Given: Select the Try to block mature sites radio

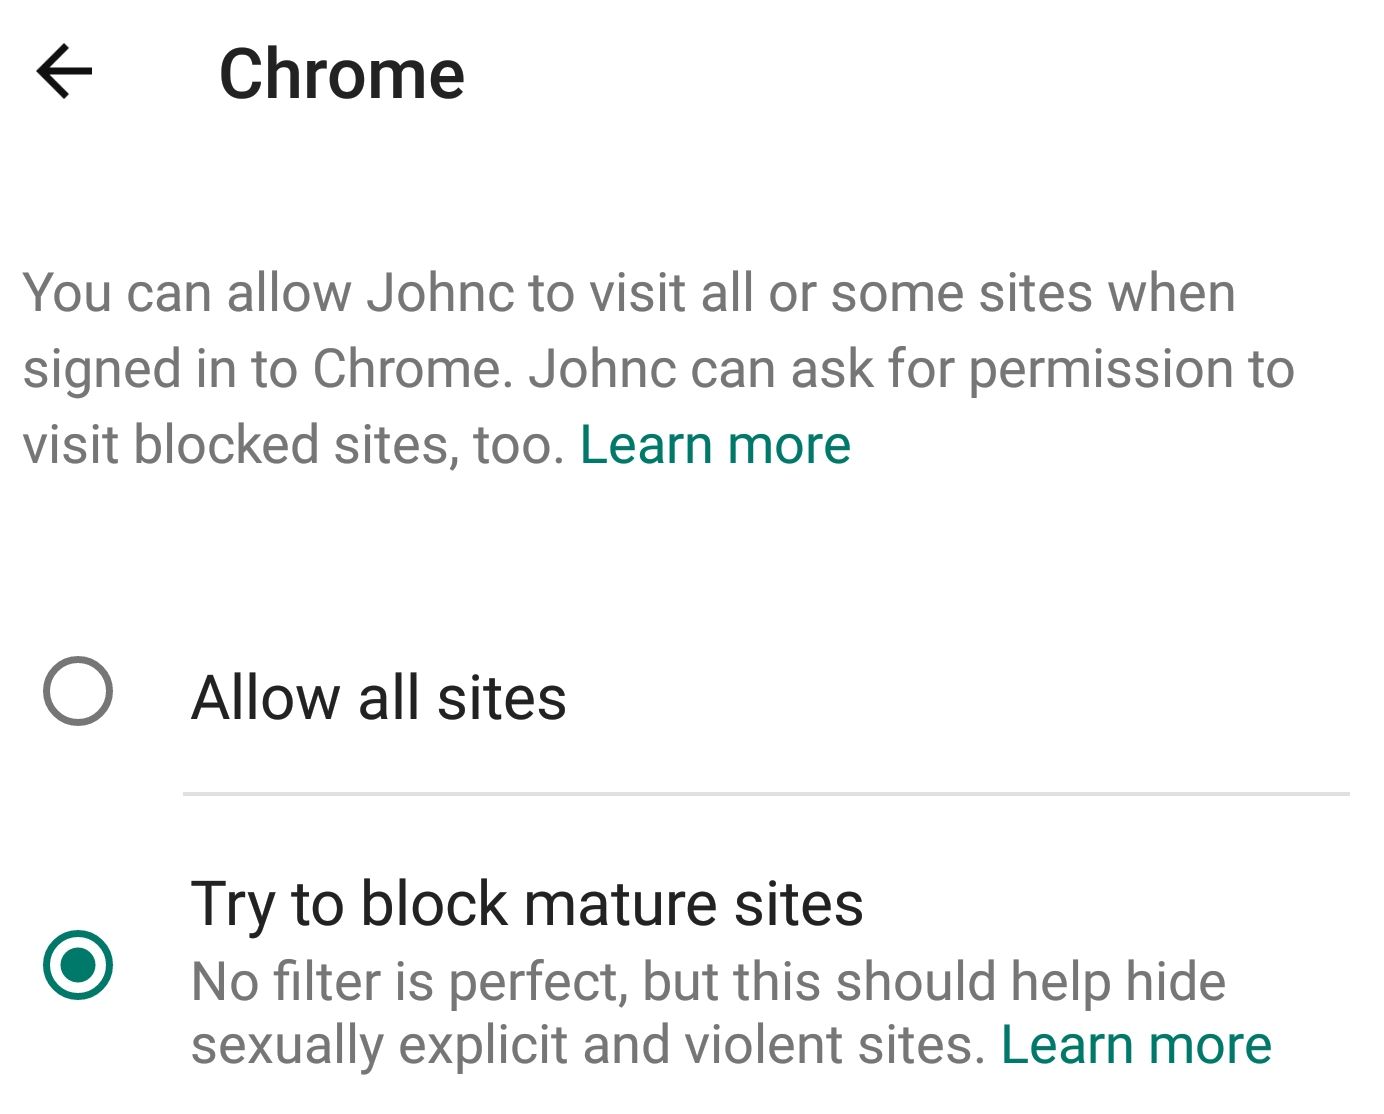Looking at the screenshot, I should pos(78,964).
